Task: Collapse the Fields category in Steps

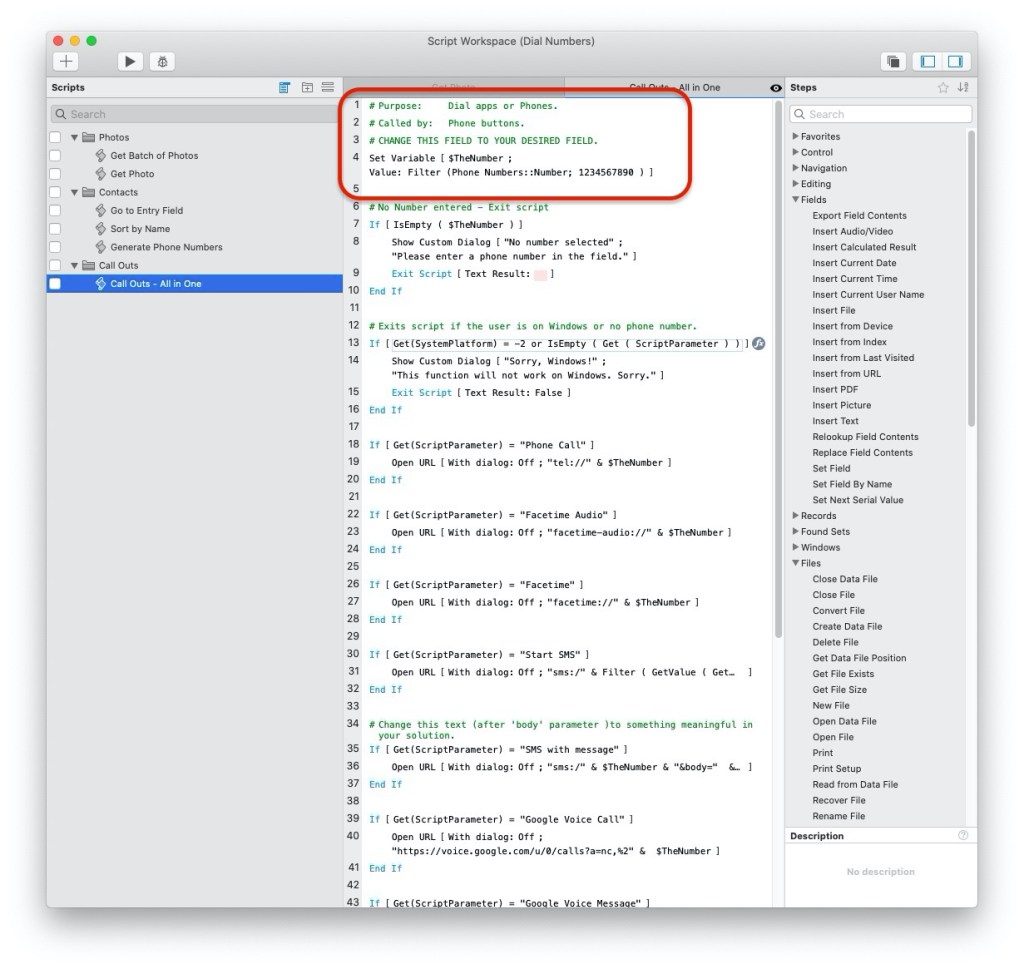Action: point(796,200)
